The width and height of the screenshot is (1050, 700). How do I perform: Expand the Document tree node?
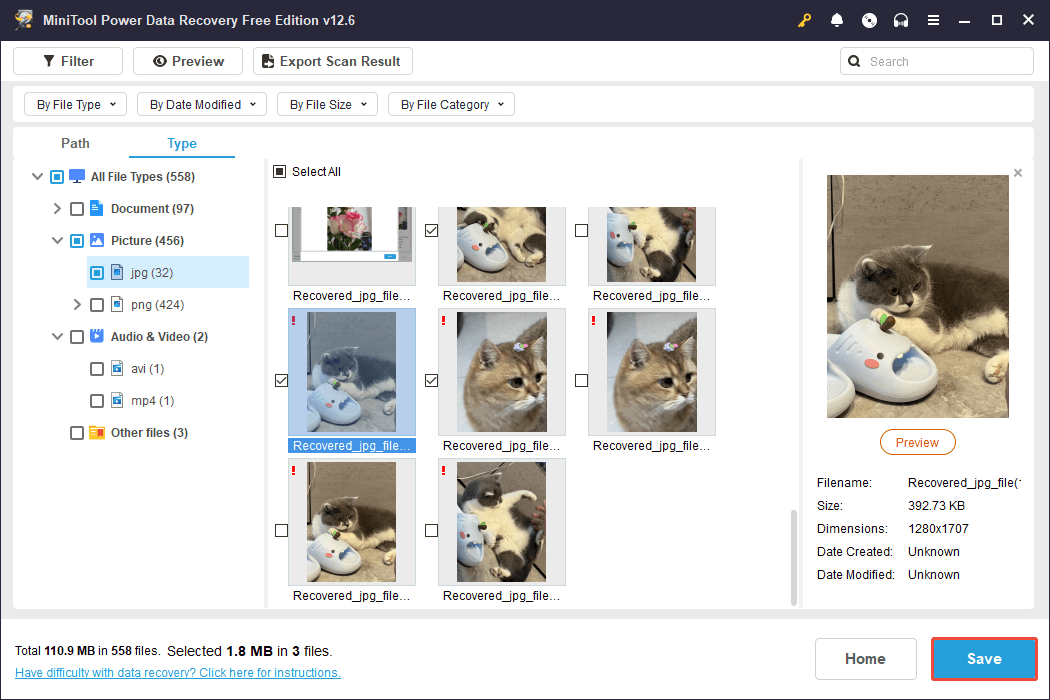click(x=57, y=209)
